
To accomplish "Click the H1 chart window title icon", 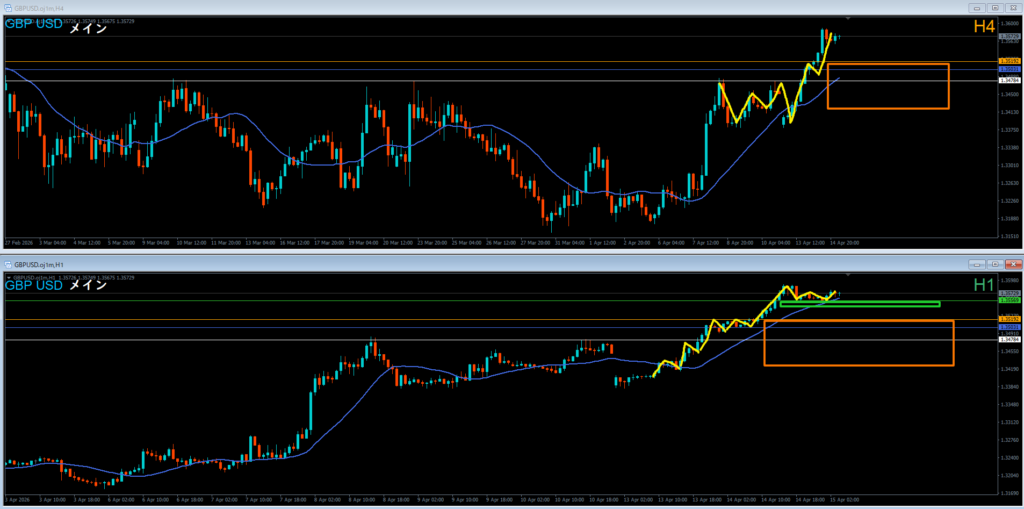I will (x=8, y=264).
